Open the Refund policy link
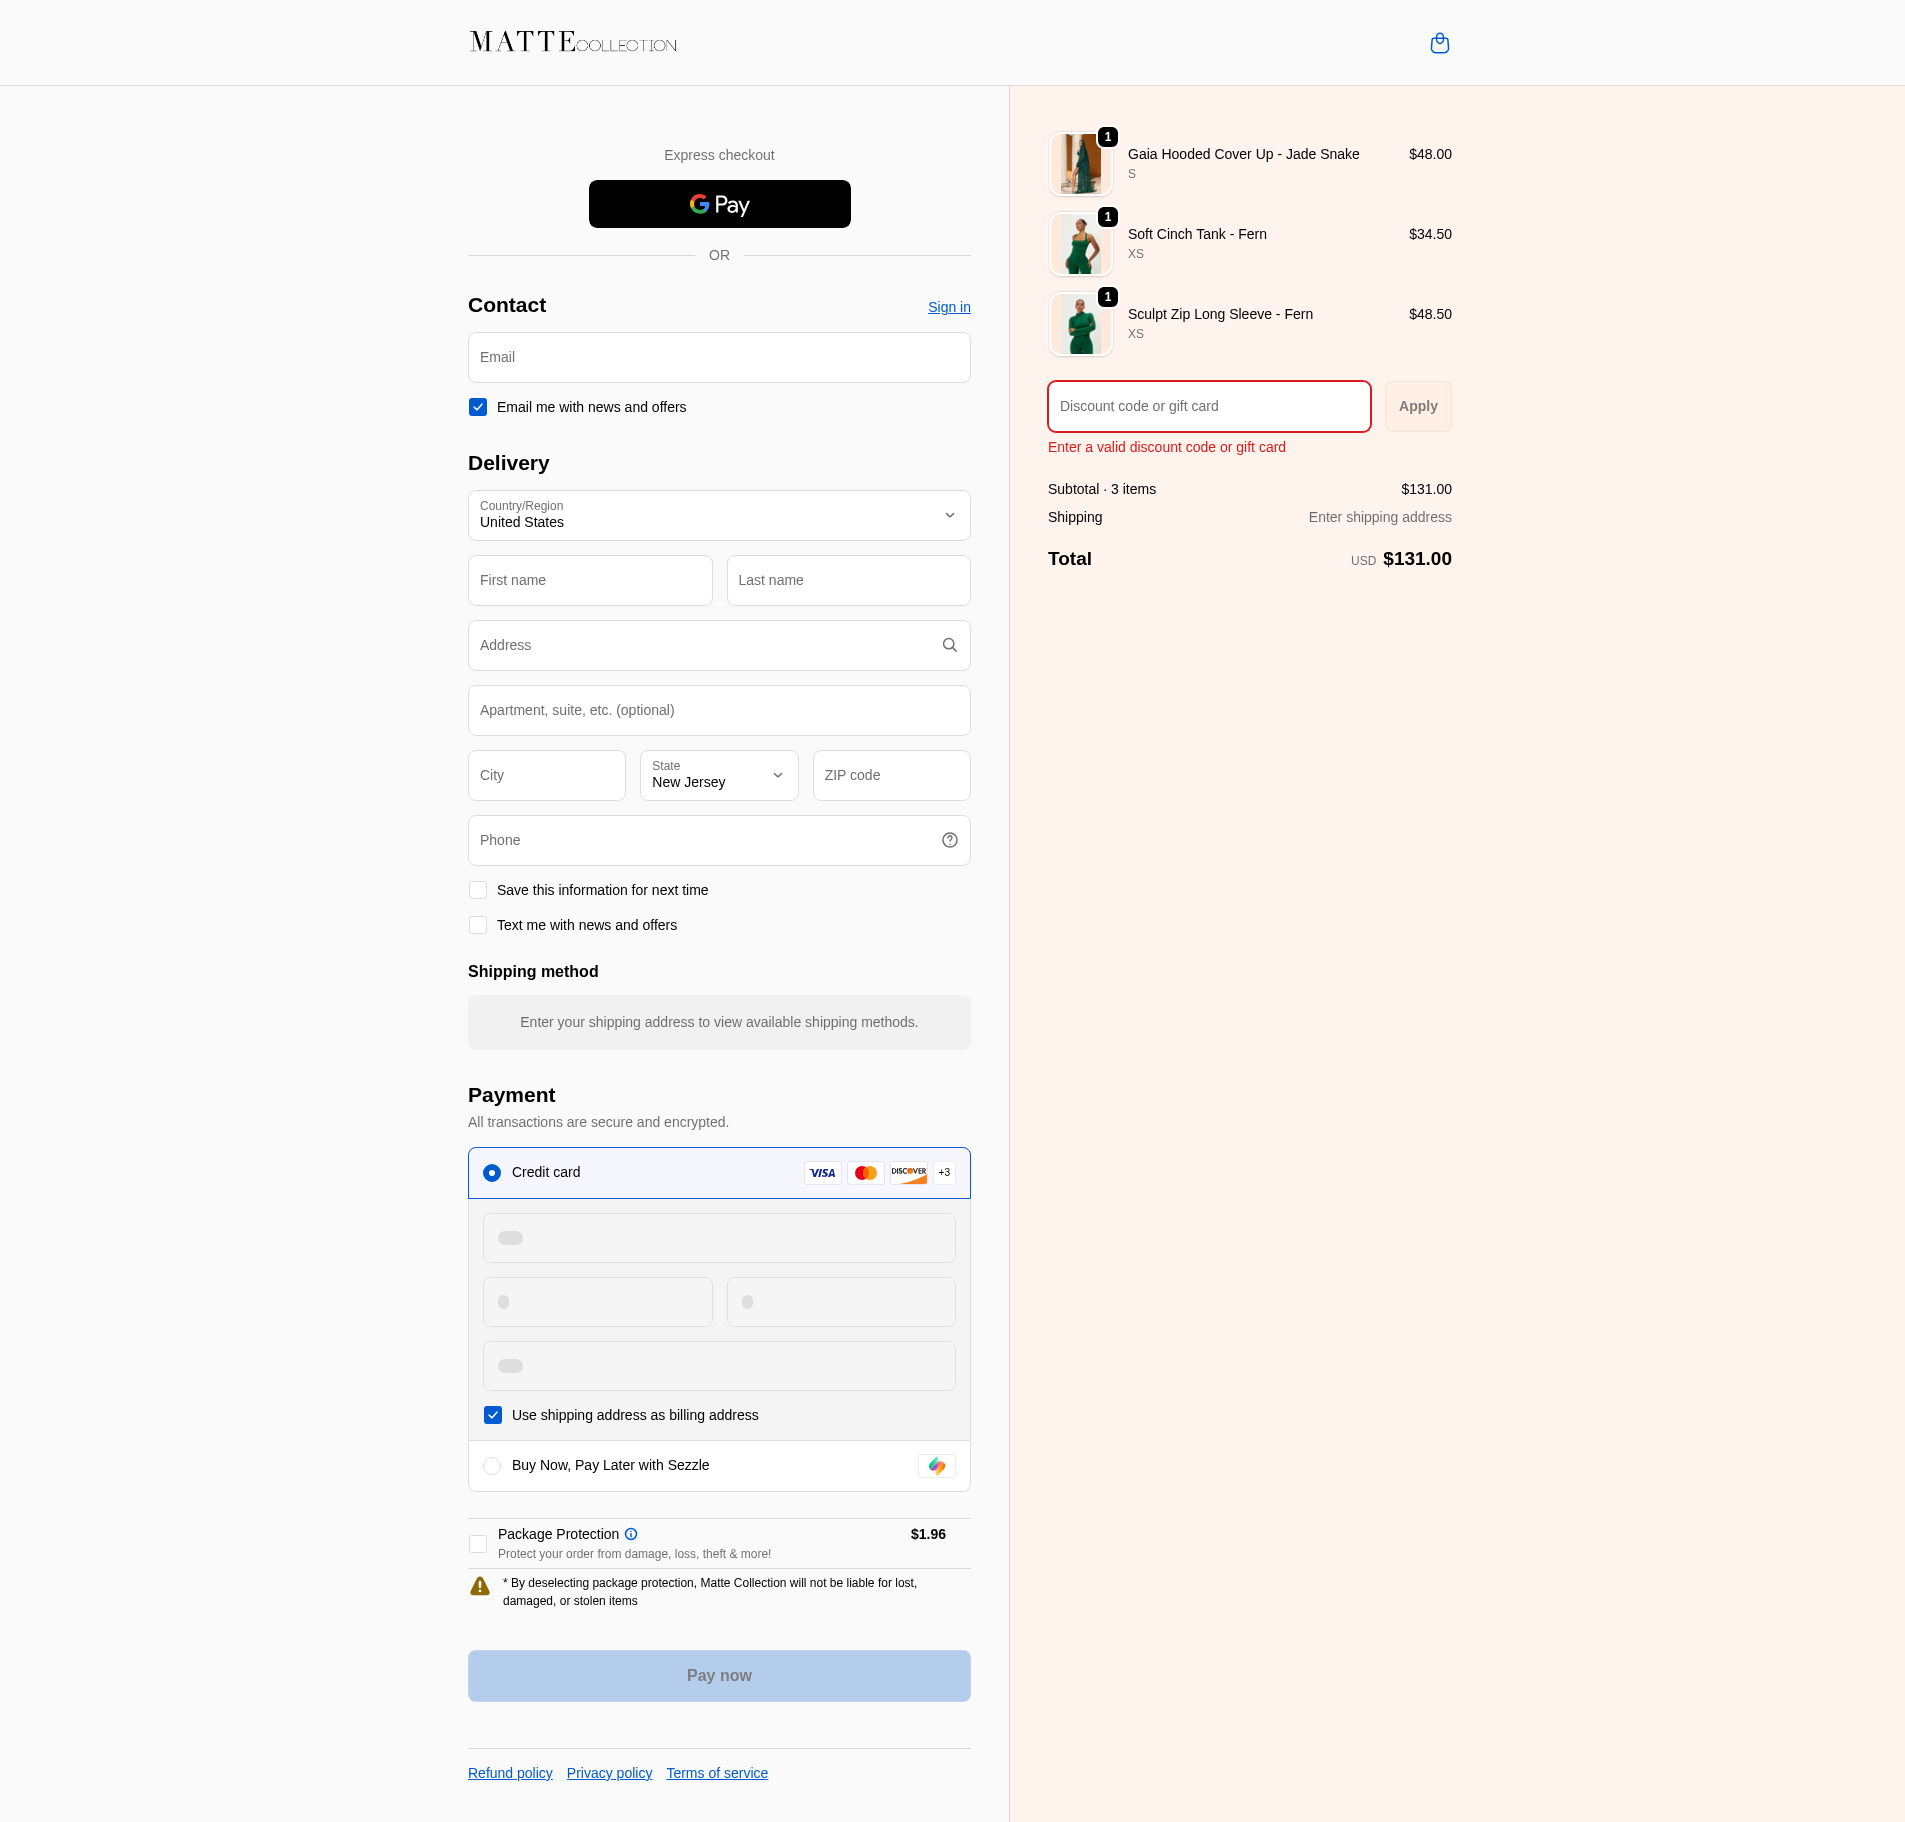The image size is (1905, 1822). (x=510, y=1773)
